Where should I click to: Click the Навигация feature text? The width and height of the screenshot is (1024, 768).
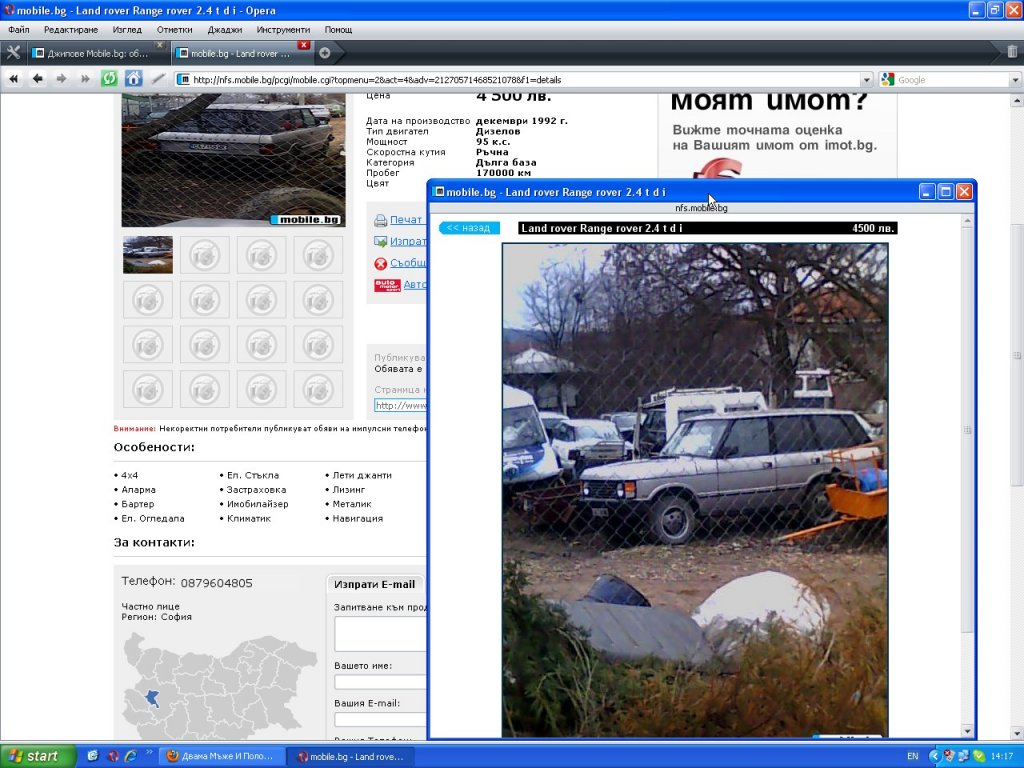[358, 519]
